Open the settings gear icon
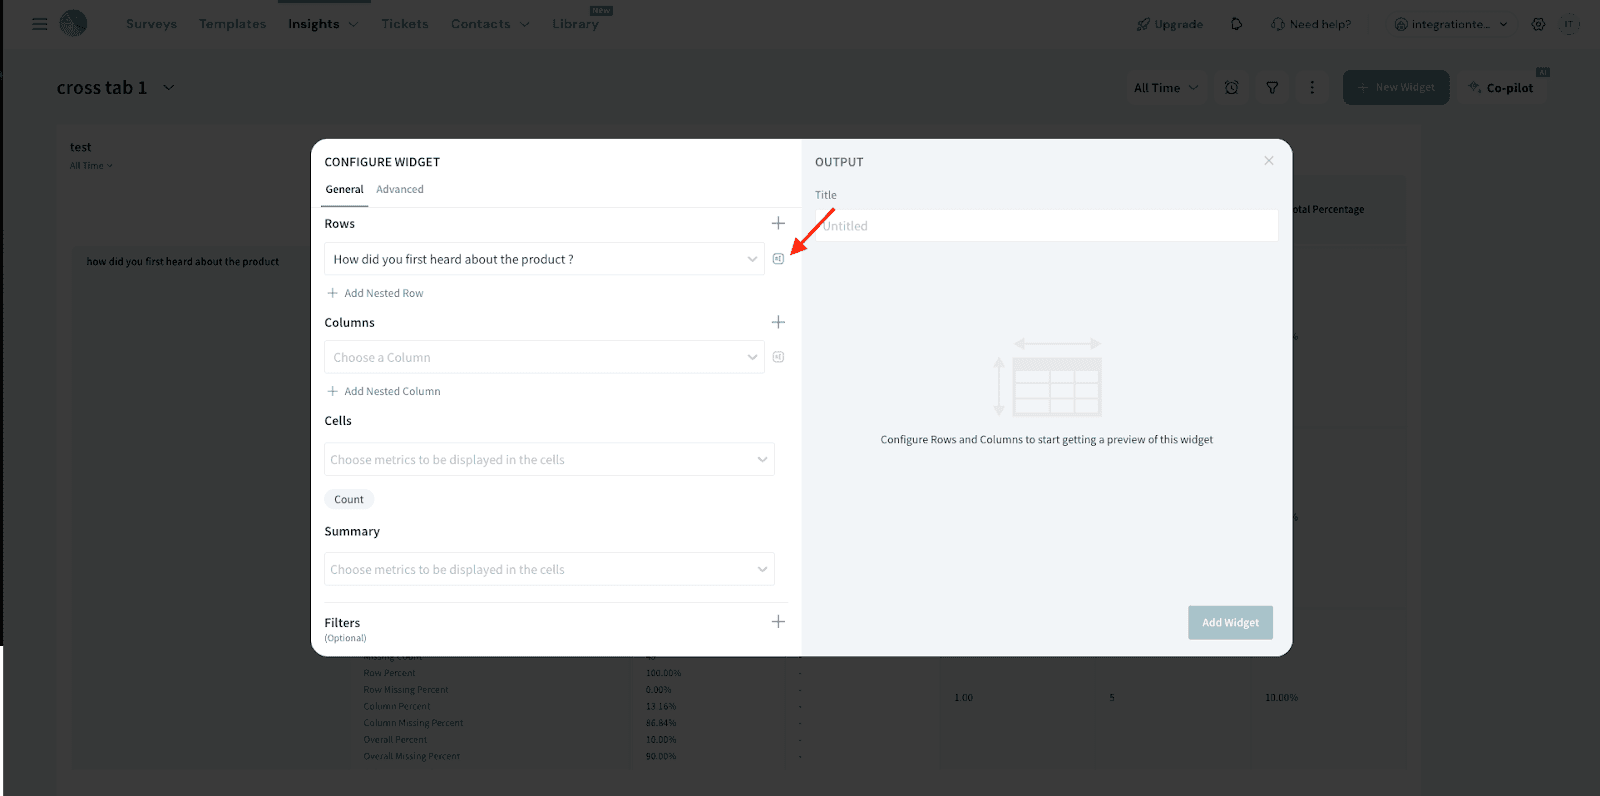This screenshot has height=796, width=1600. point(1538,24)
